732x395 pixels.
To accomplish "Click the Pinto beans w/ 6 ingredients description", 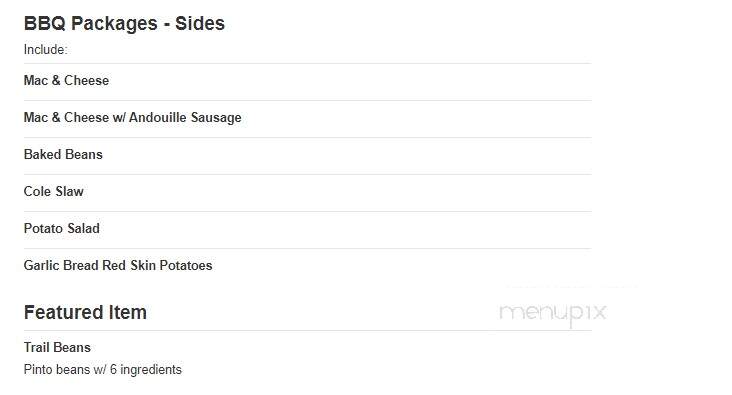I will [103, 369].
